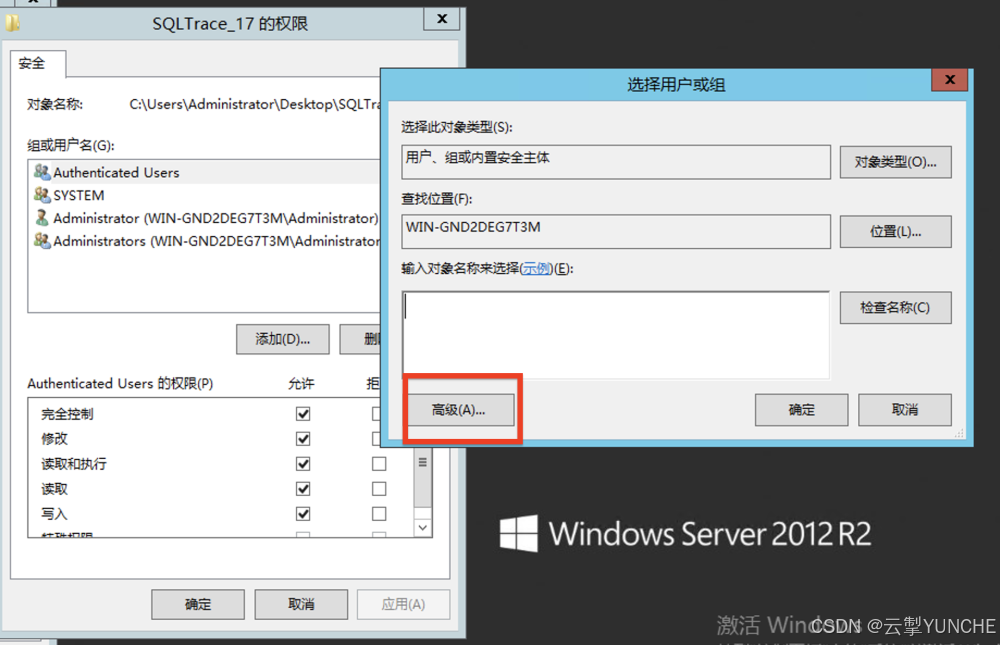Click 对象类型(O)... button
This screenshot has width=1000, height=645.
point(895,162)
